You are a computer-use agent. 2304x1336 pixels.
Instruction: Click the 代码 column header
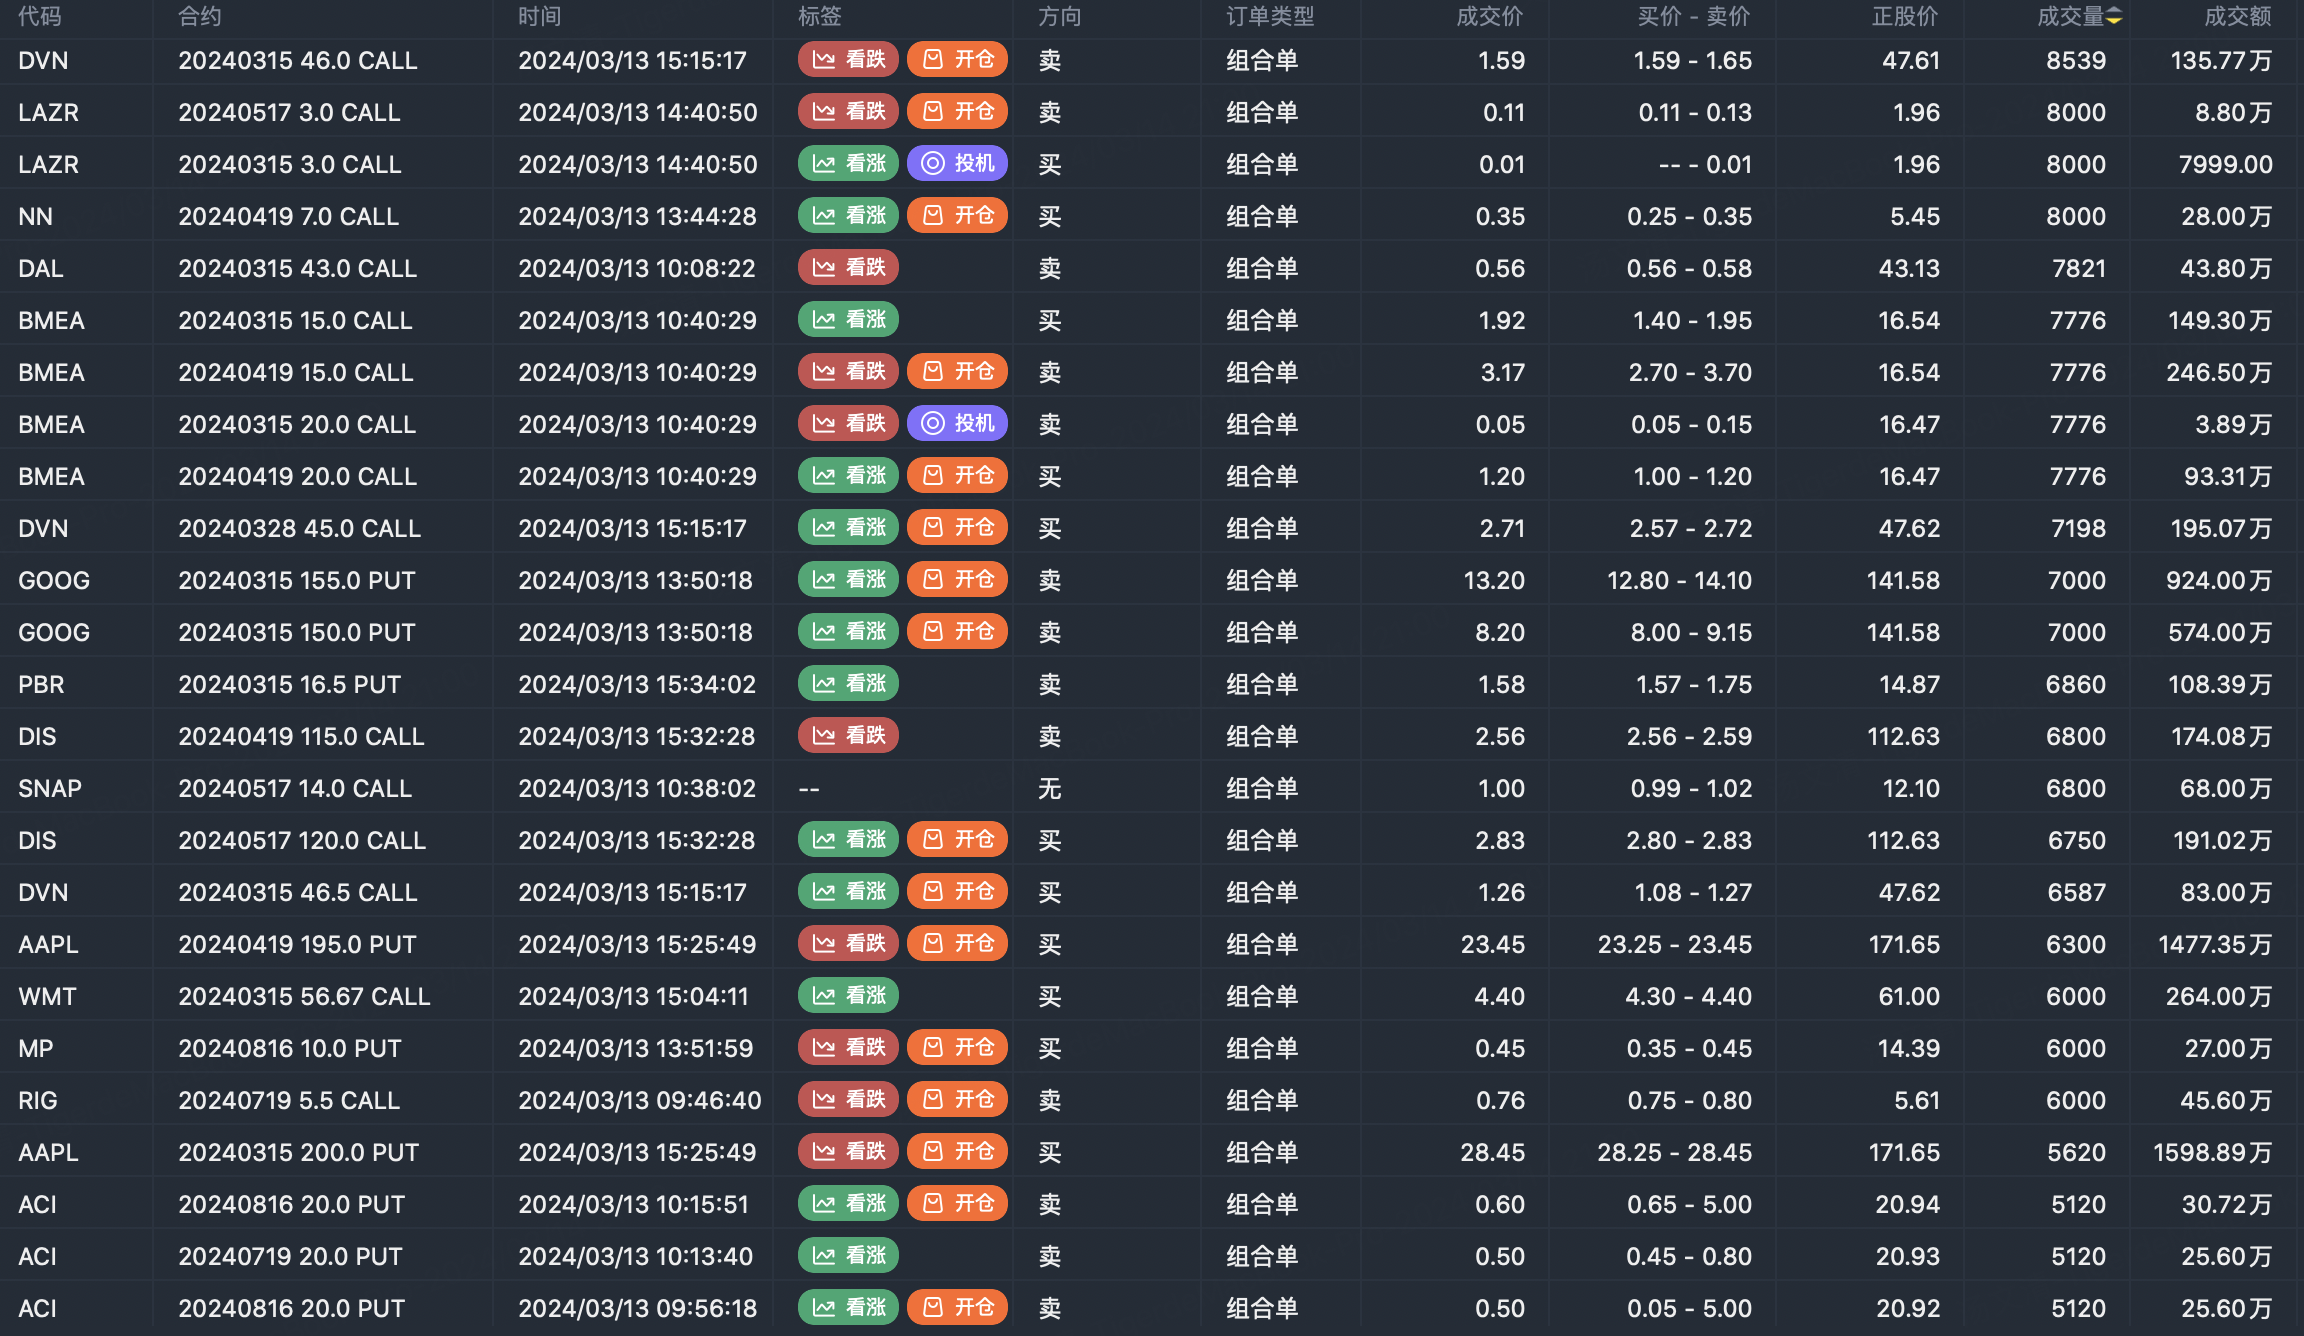(x=40, y=17)
